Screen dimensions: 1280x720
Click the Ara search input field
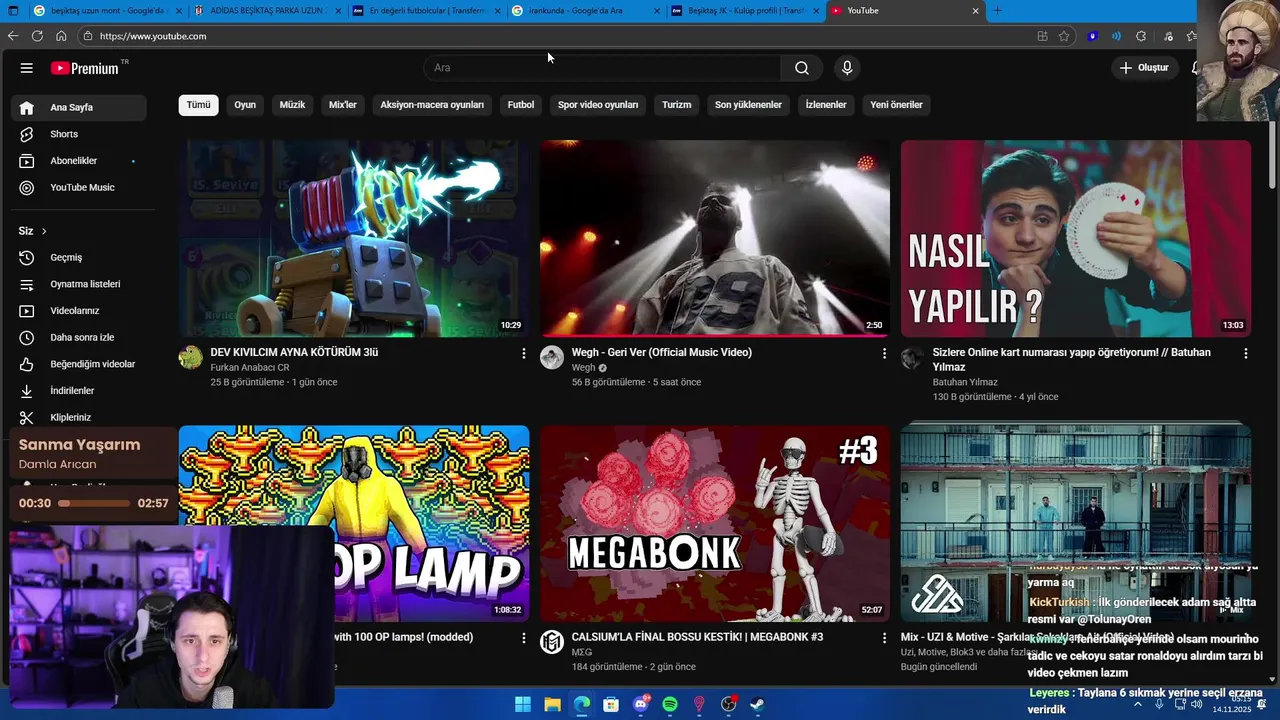[602, 68]
